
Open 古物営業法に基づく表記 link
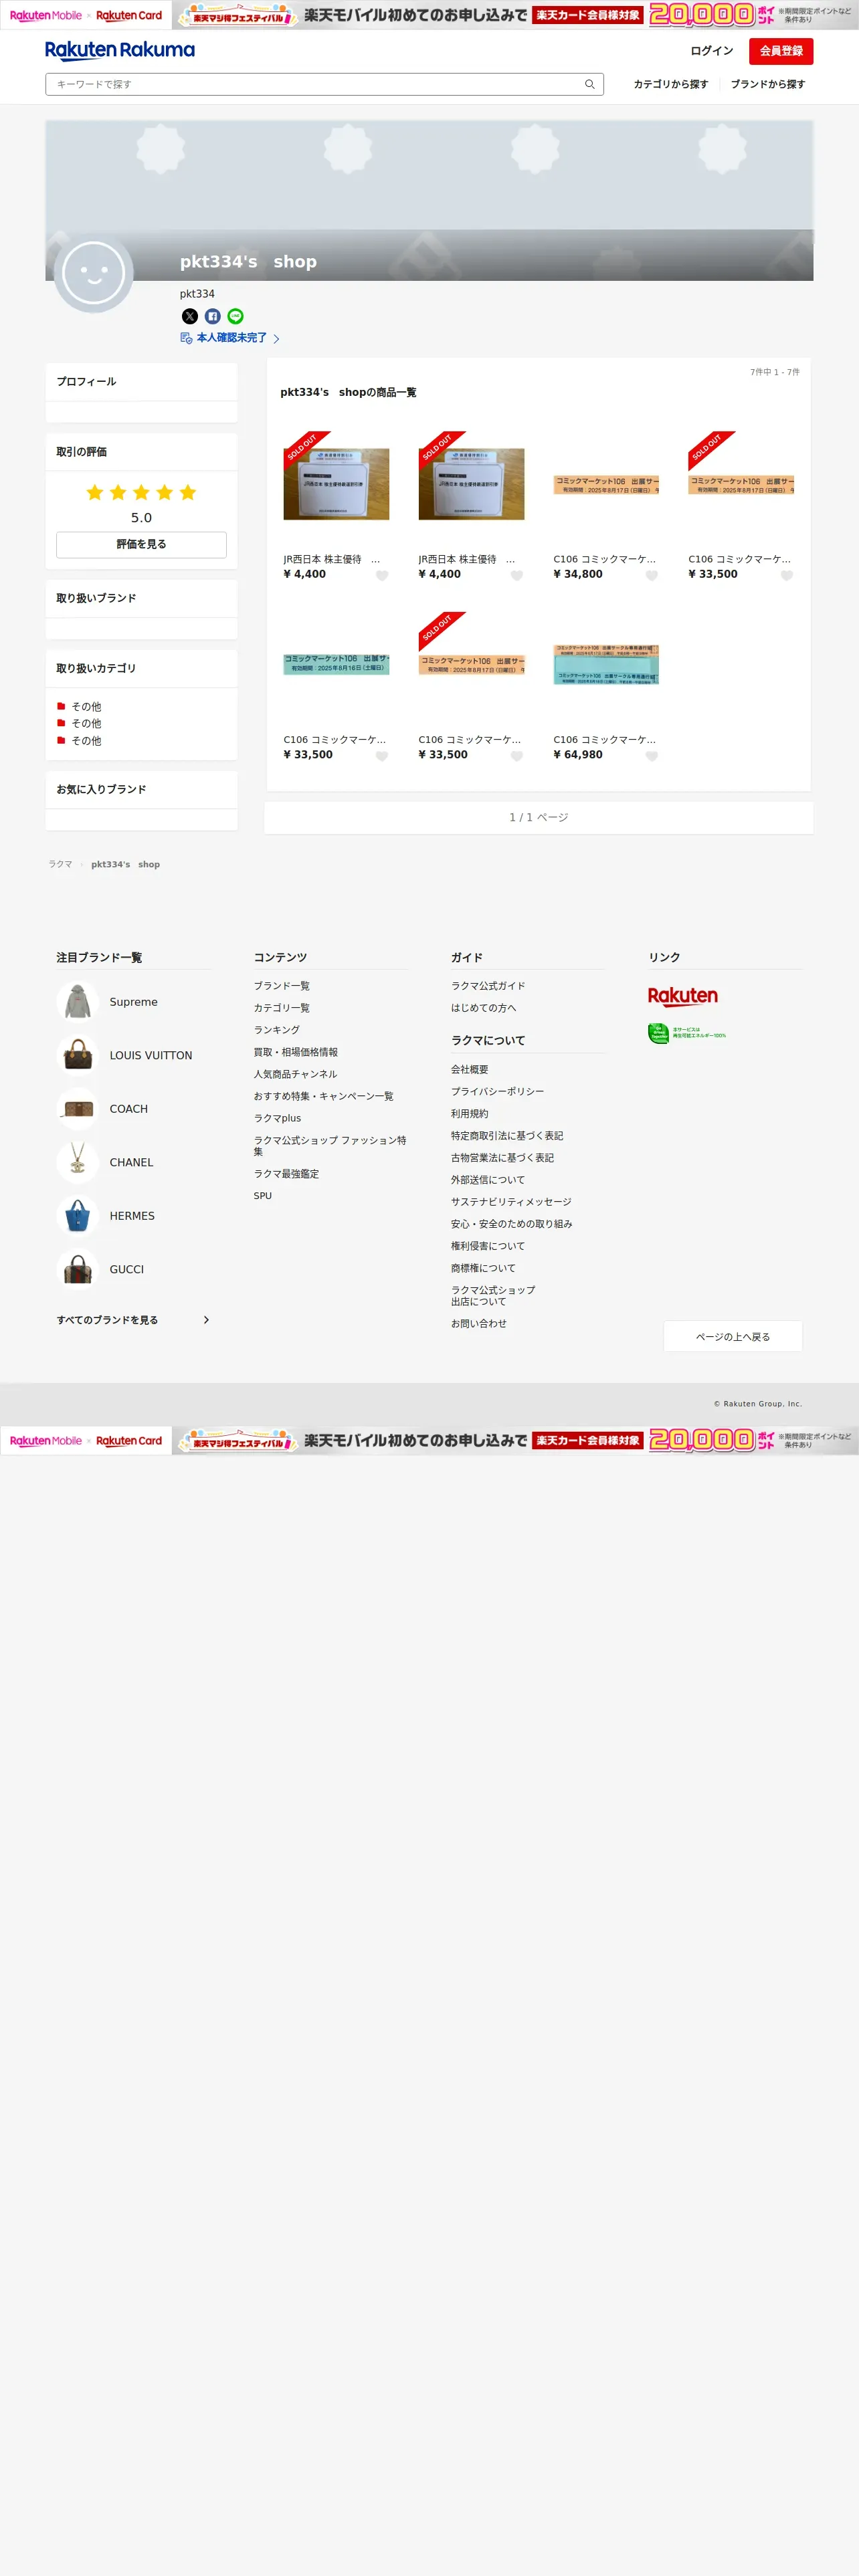click(x=502, y=1158)
